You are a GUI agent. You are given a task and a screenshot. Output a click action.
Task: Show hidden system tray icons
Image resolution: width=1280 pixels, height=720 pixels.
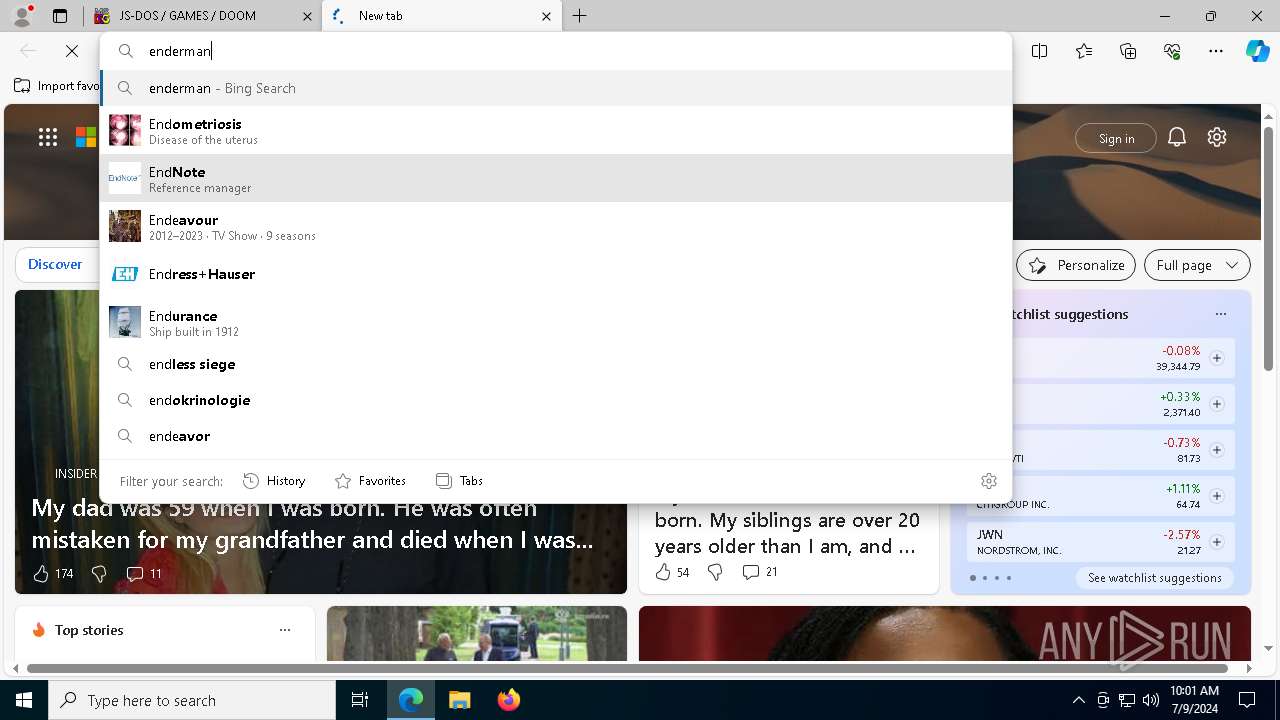(x=1078, y=700)
